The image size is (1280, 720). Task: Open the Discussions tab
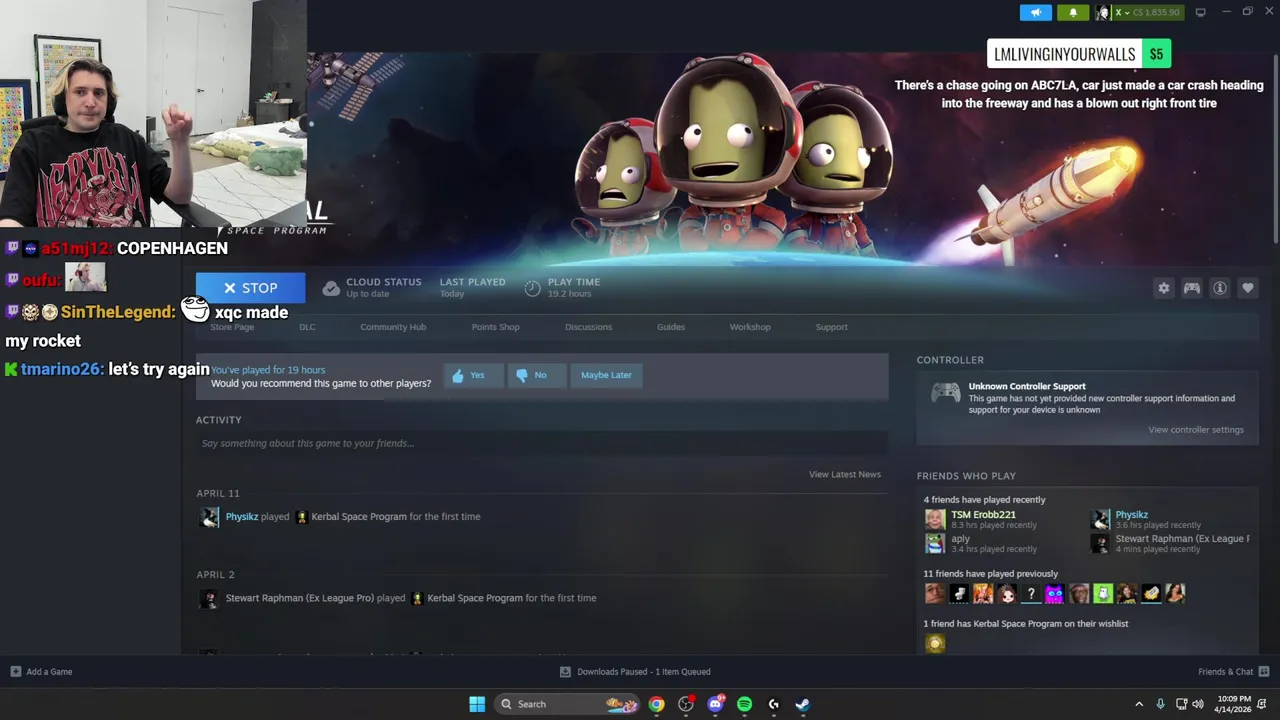[588, 327]
